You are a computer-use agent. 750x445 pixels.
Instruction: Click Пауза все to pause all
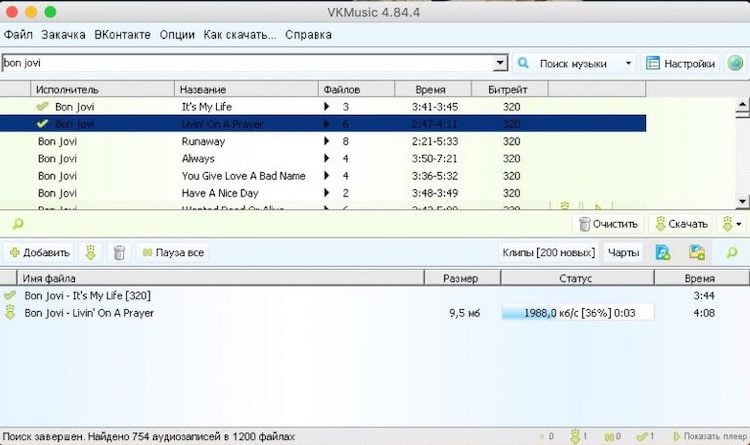[173, 252]
